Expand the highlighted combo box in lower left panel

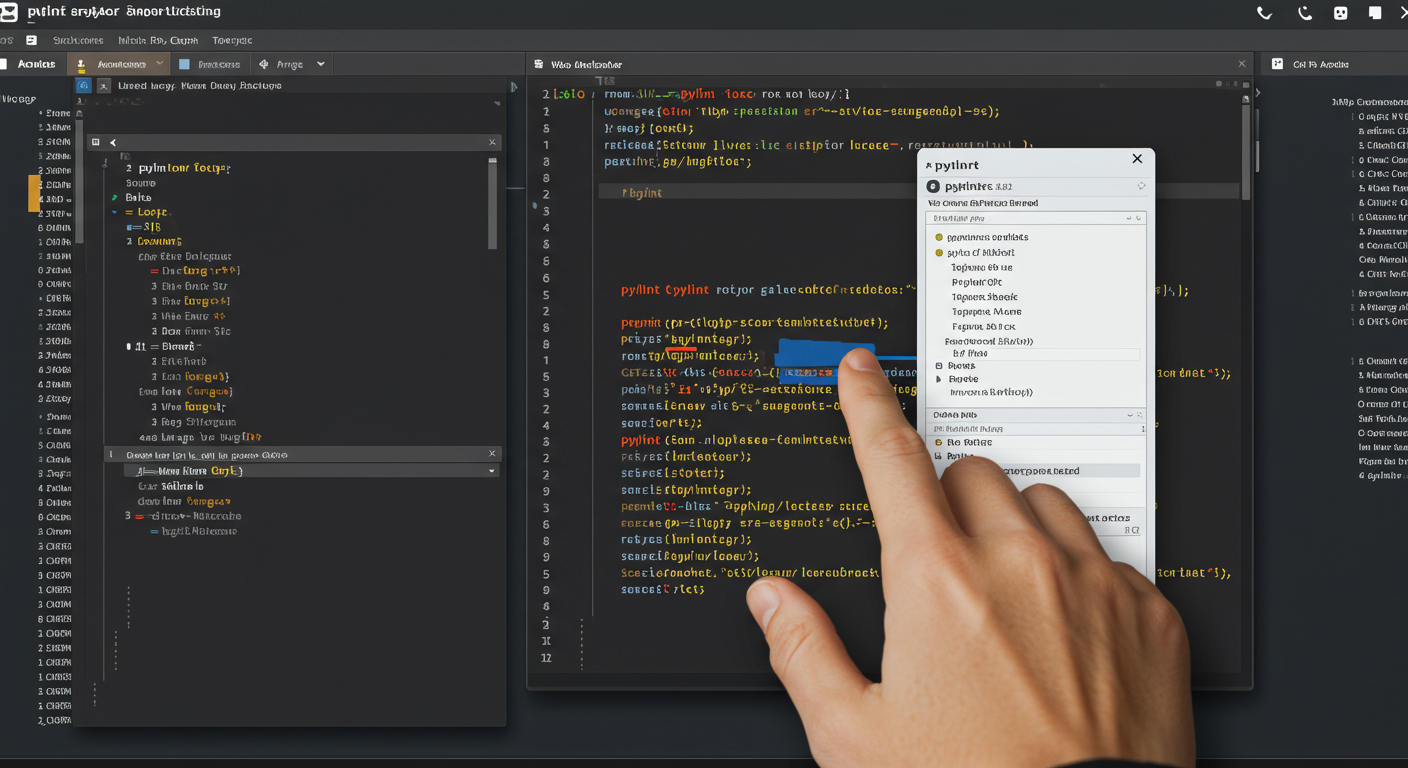[x=491, y=471]
